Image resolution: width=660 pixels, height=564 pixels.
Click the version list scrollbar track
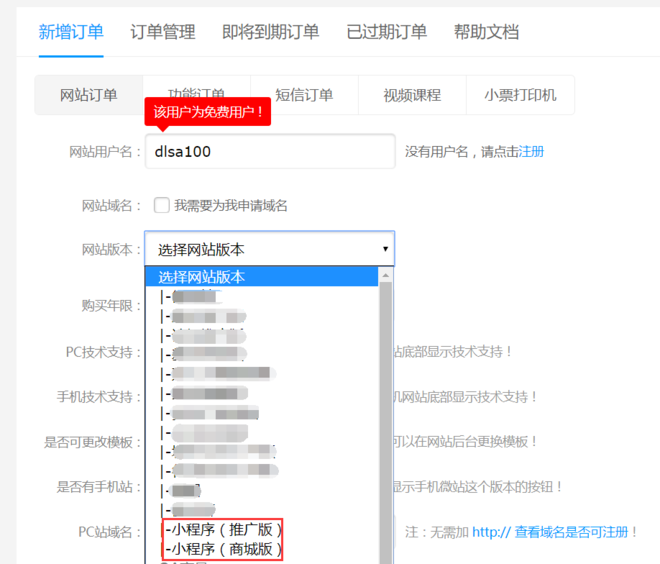point(386,420)
